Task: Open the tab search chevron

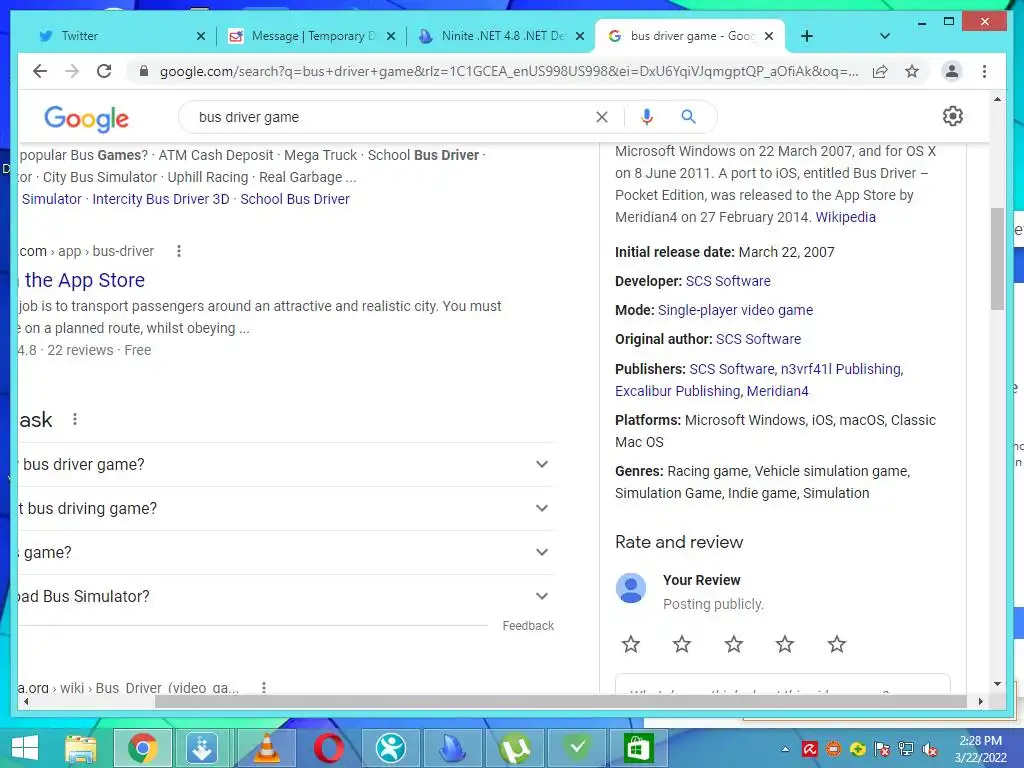Action: click(x=884, y=36)
